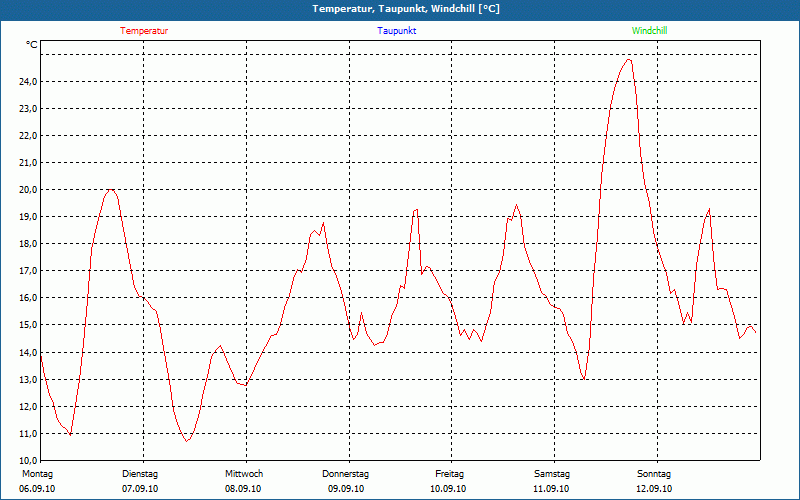Click the Montag day label
Screen dimensions: 800x500
(x=37, y=474)
